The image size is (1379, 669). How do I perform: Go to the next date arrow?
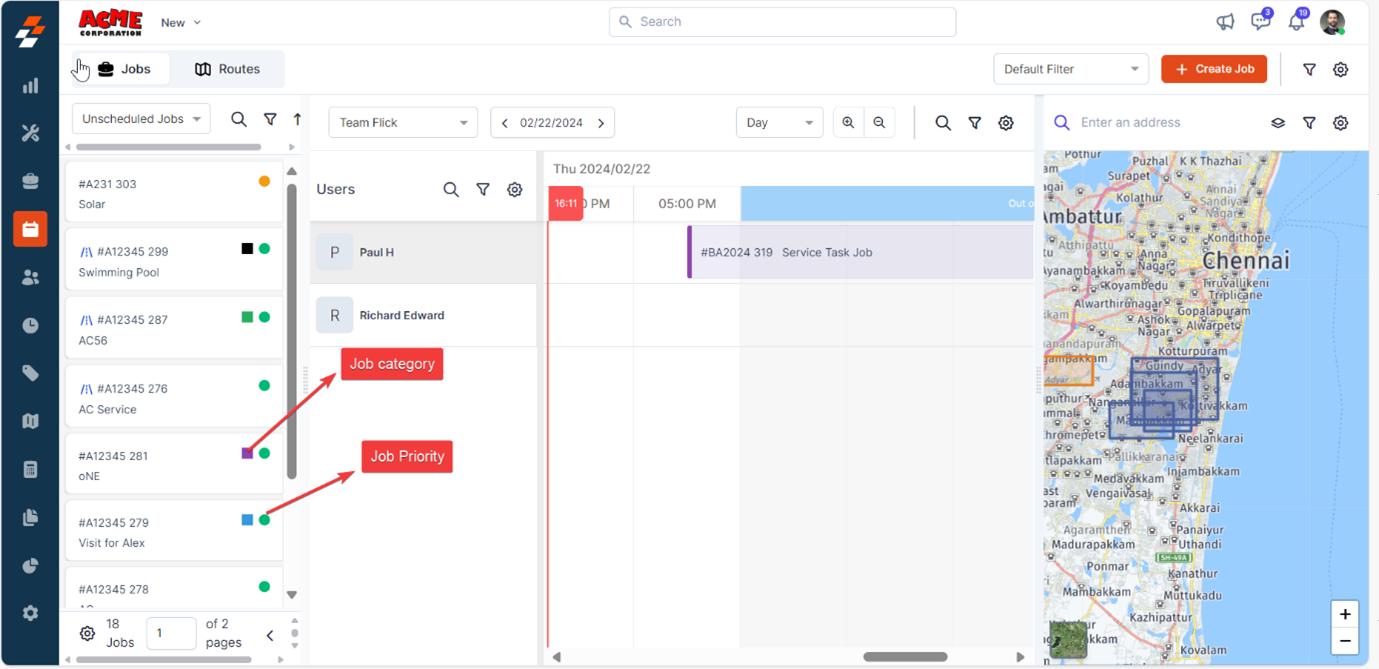601,123
